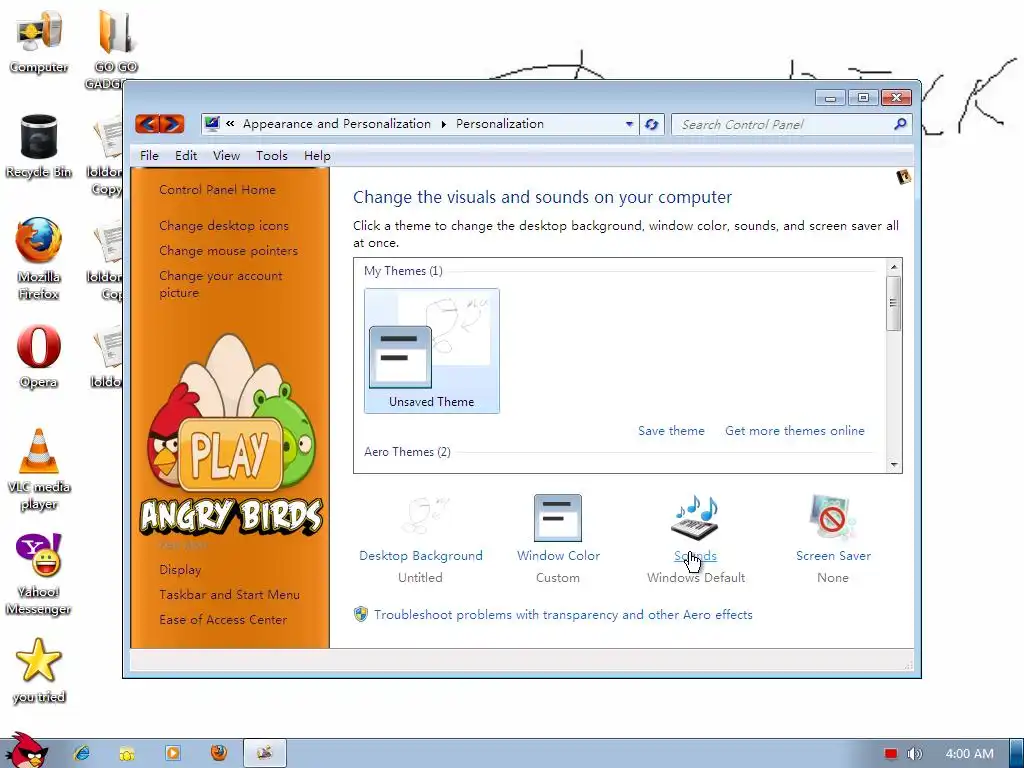Open VLC media player desktop icon
The image size is (1024, 768).
click(x=39, y=469)
